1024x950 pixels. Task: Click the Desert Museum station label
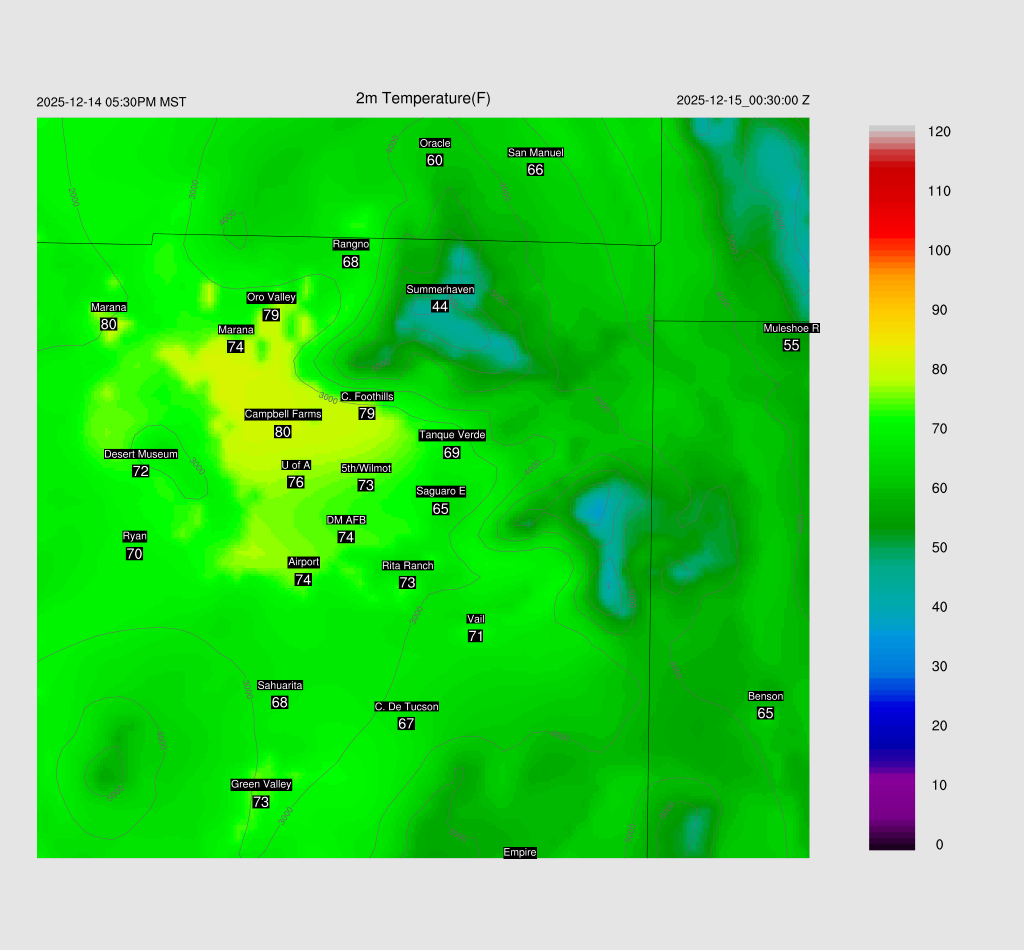pos(141,454)
